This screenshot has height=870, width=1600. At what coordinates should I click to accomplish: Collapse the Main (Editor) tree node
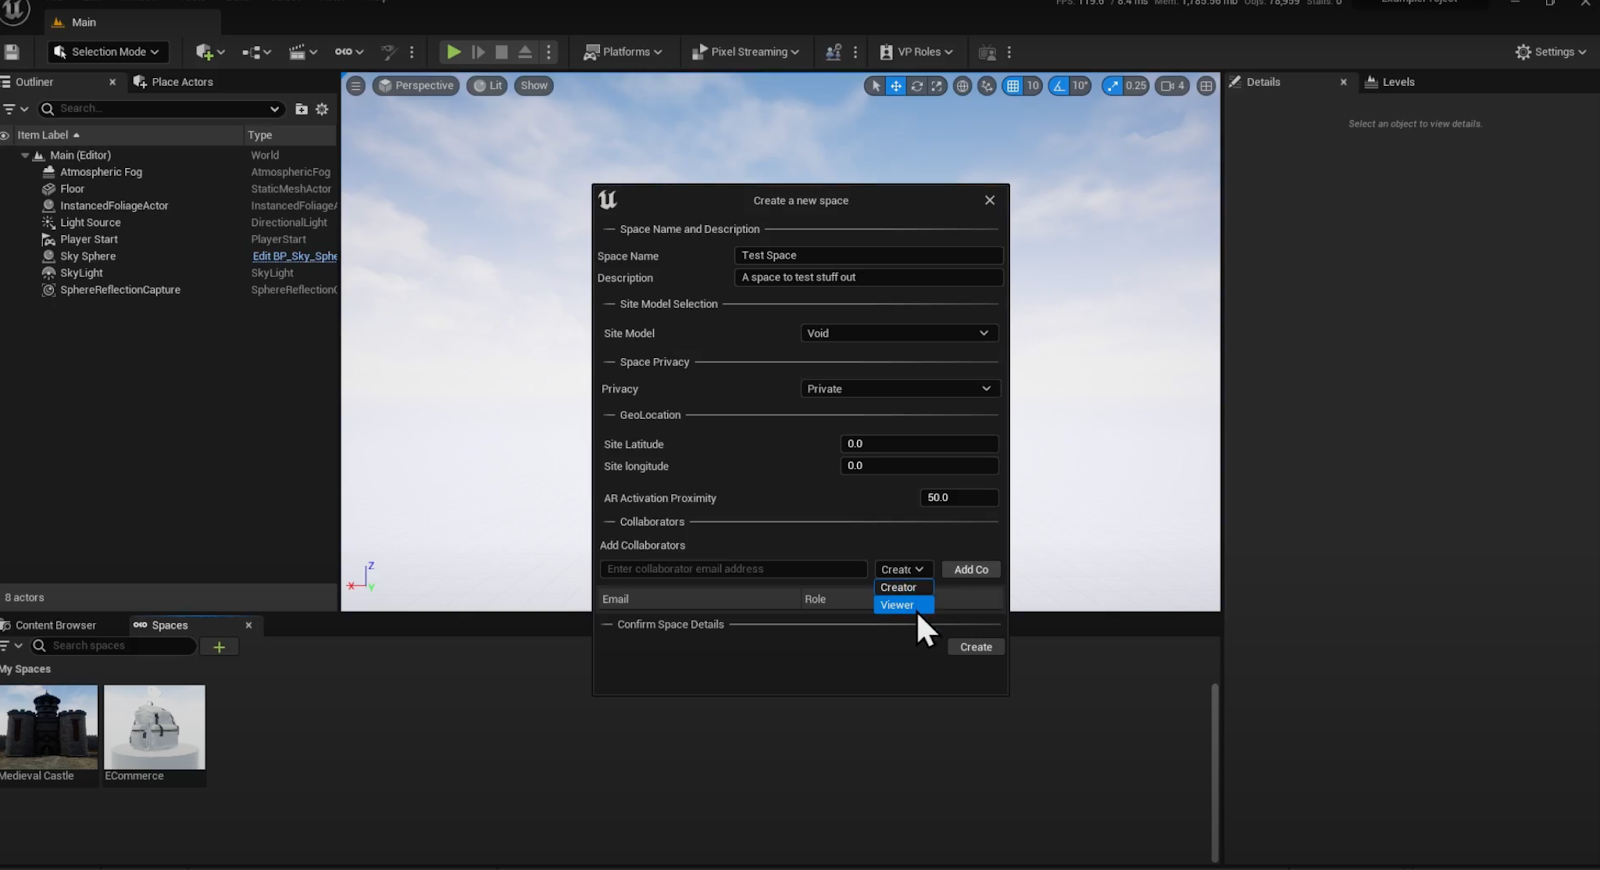[25, 156]
